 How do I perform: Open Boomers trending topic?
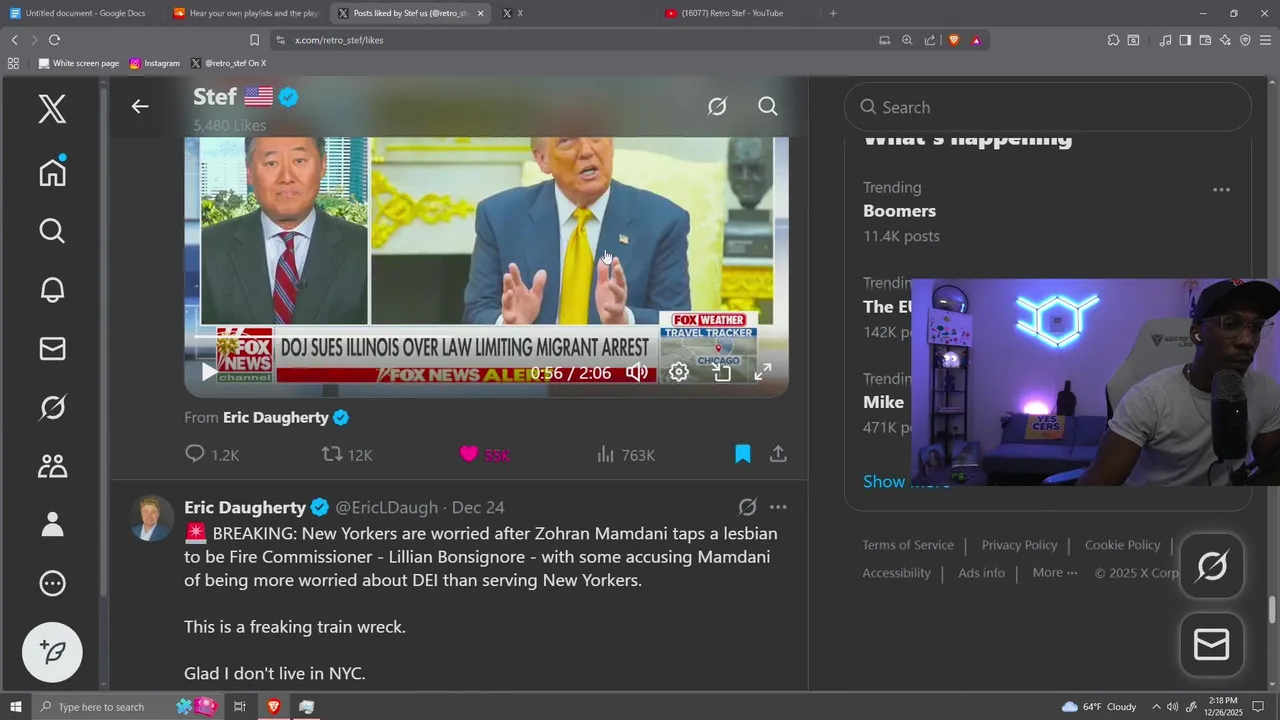(x=899, y=211)
